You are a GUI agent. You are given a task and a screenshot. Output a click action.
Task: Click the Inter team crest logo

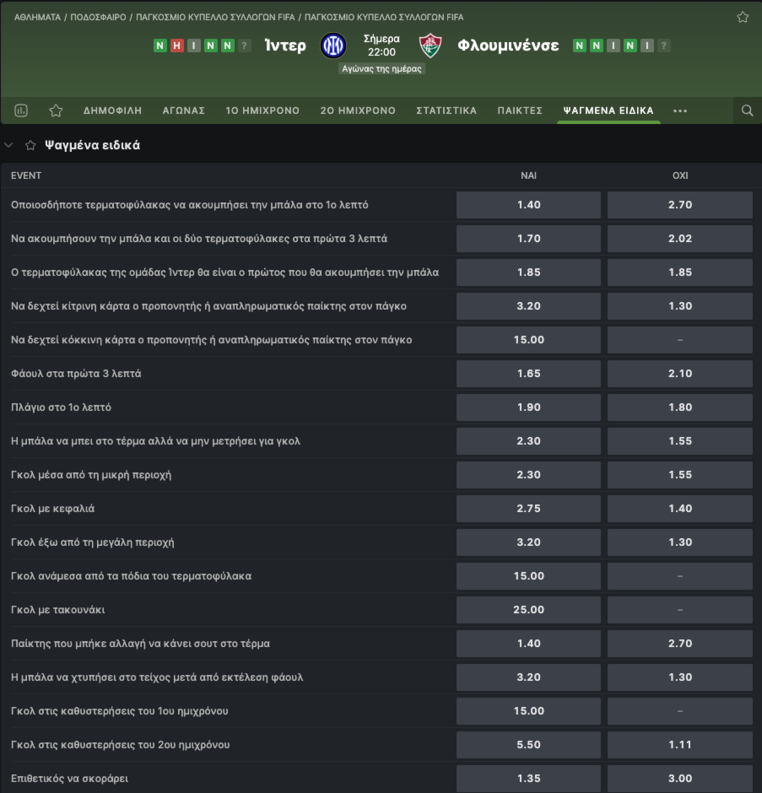pos(333,46)
